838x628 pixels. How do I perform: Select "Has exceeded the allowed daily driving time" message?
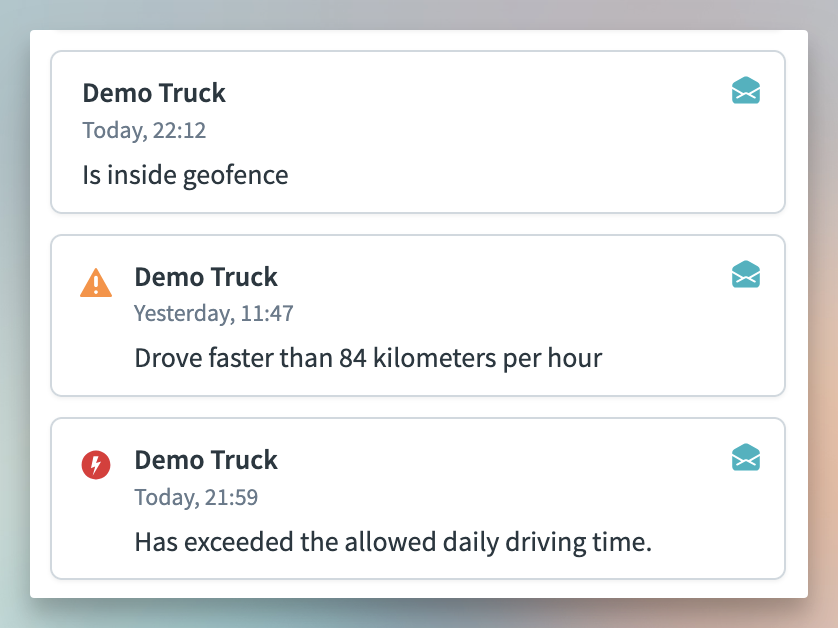(393, 542)
